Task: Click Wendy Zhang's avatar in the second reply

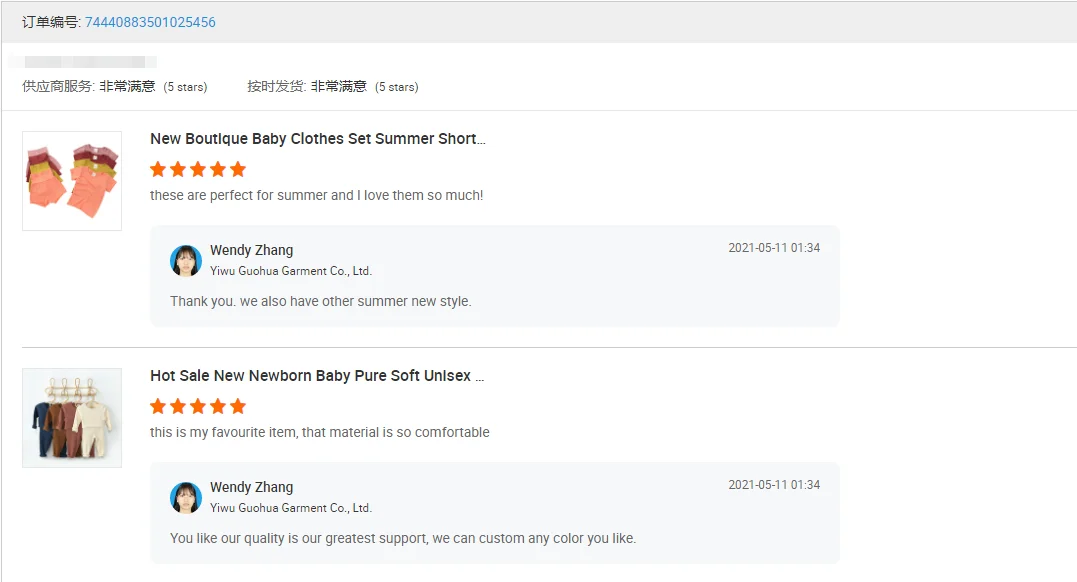Action: coord(186,498)
